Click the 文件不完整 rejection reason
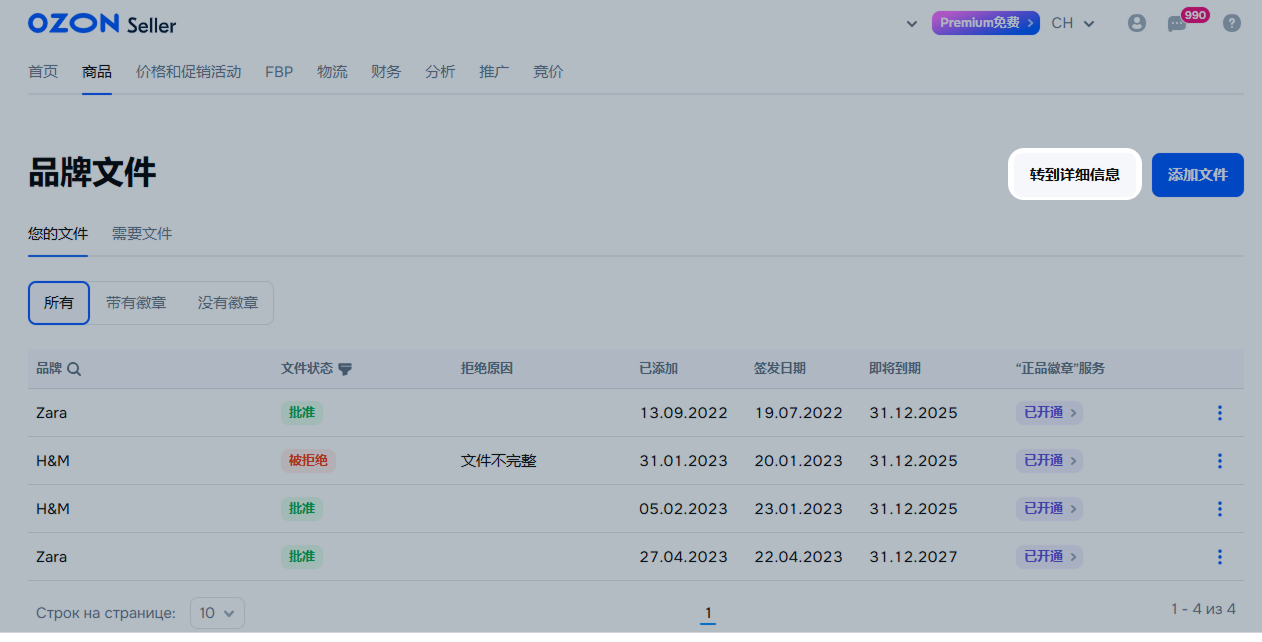 (x=499, y=461)
